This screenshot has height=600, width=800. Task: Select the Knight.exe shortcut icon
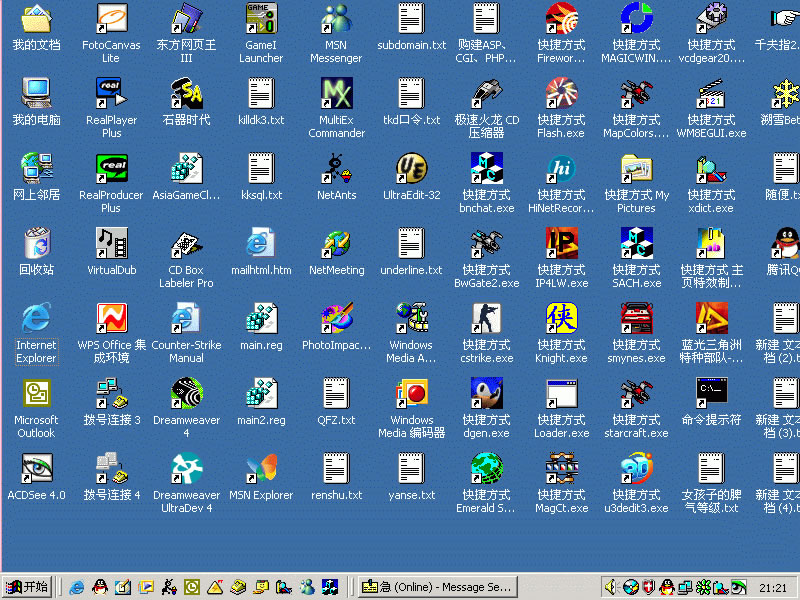561,318
